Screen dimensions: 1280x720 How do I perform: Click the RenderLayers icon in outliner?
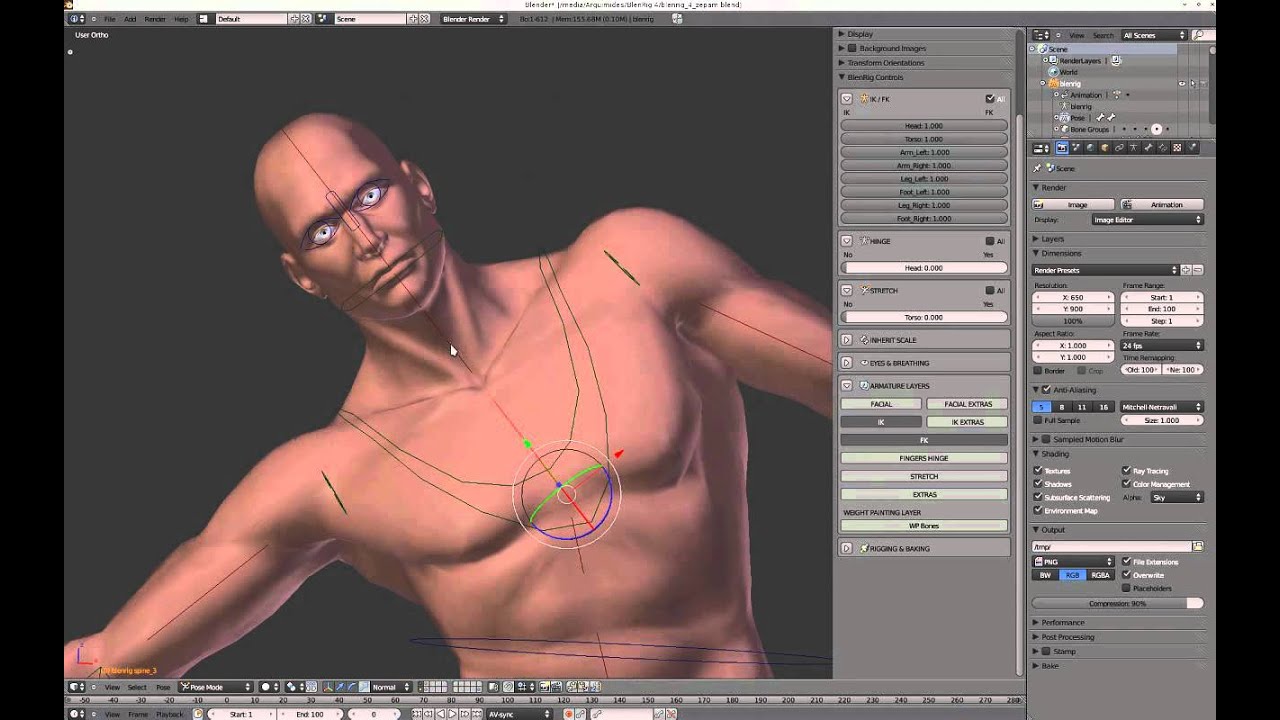point(1053,61)
